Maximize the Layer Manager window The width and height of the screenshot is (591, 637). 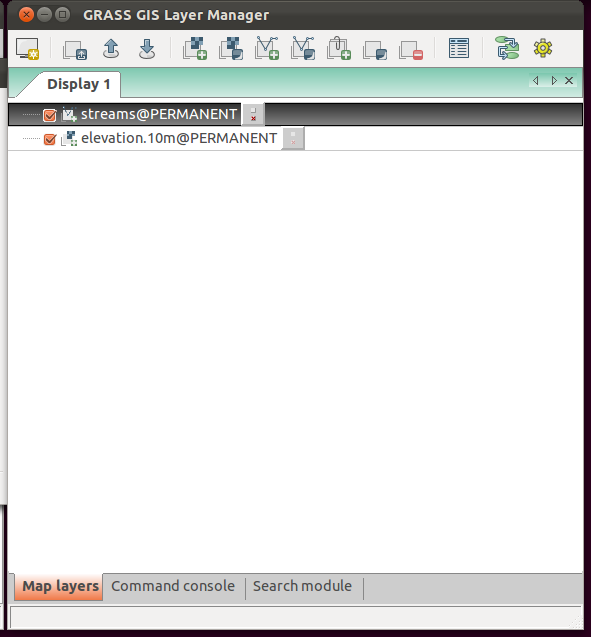click(x=62, y=15)
